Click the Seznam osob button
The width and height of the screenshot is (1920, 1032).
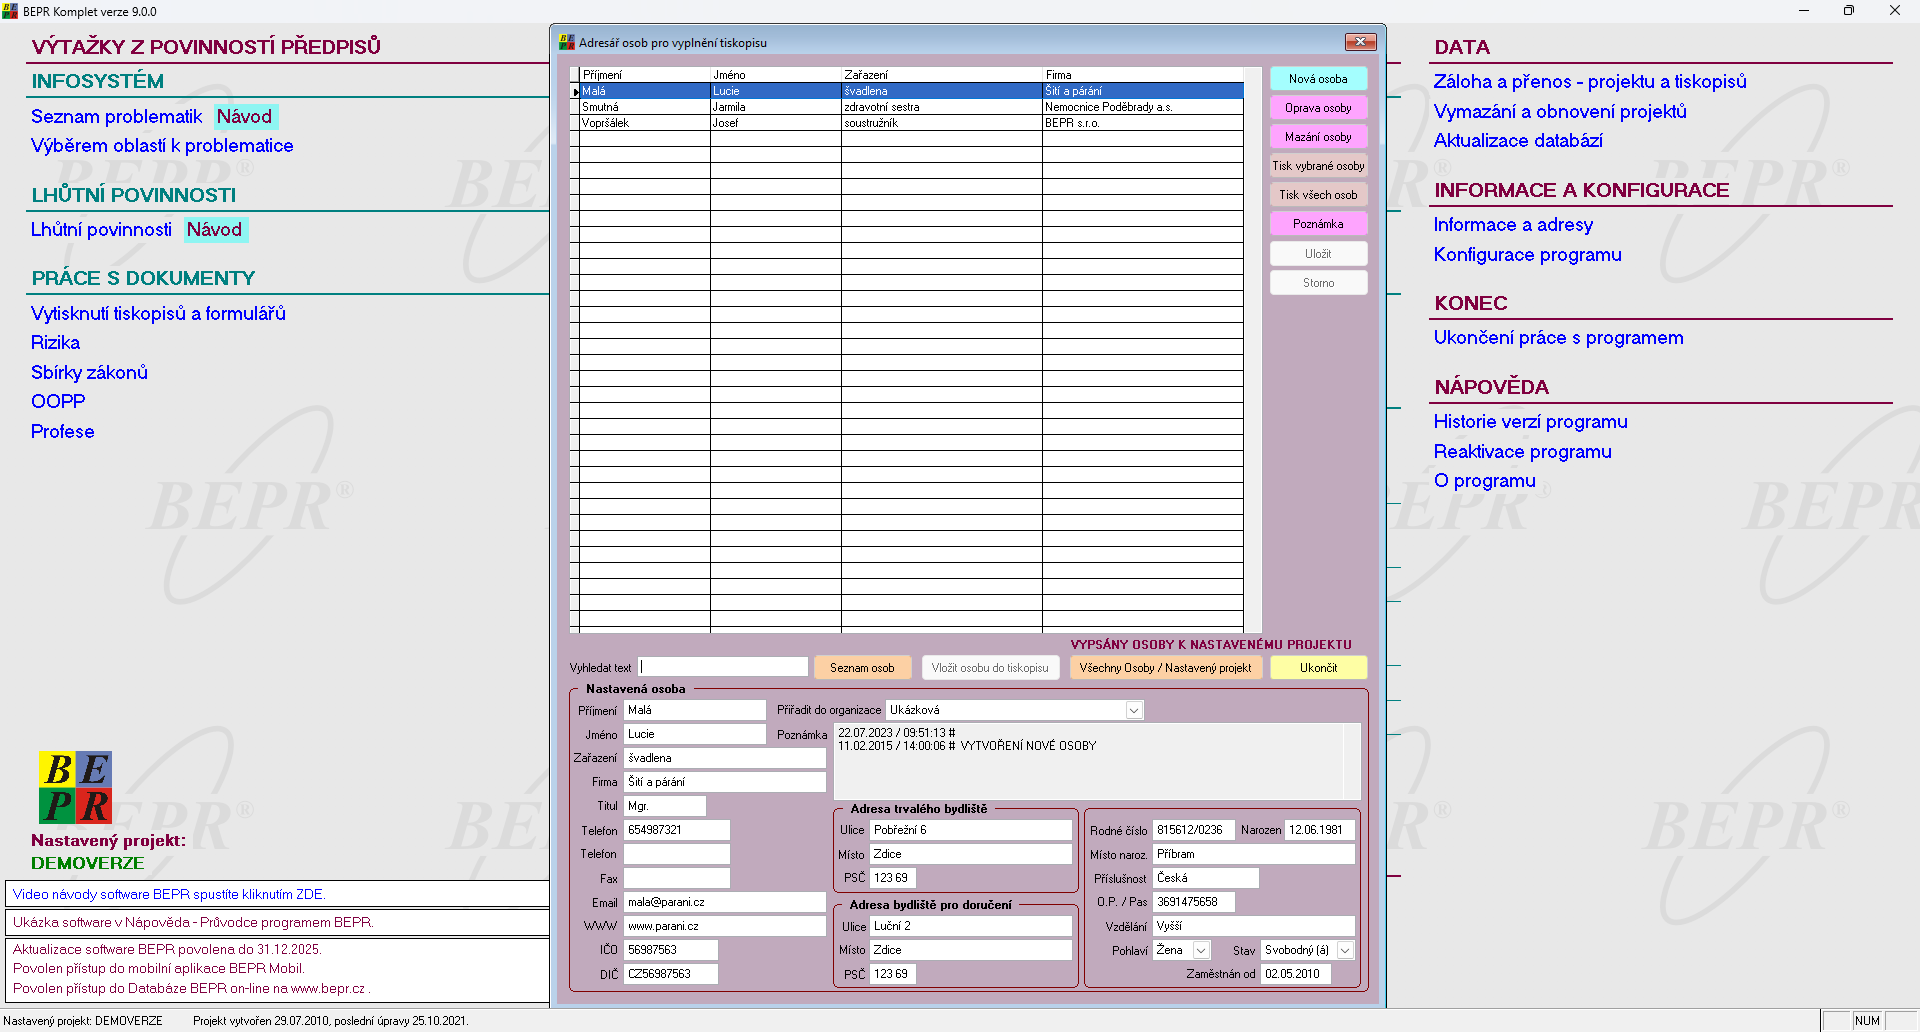click(862, 668)
